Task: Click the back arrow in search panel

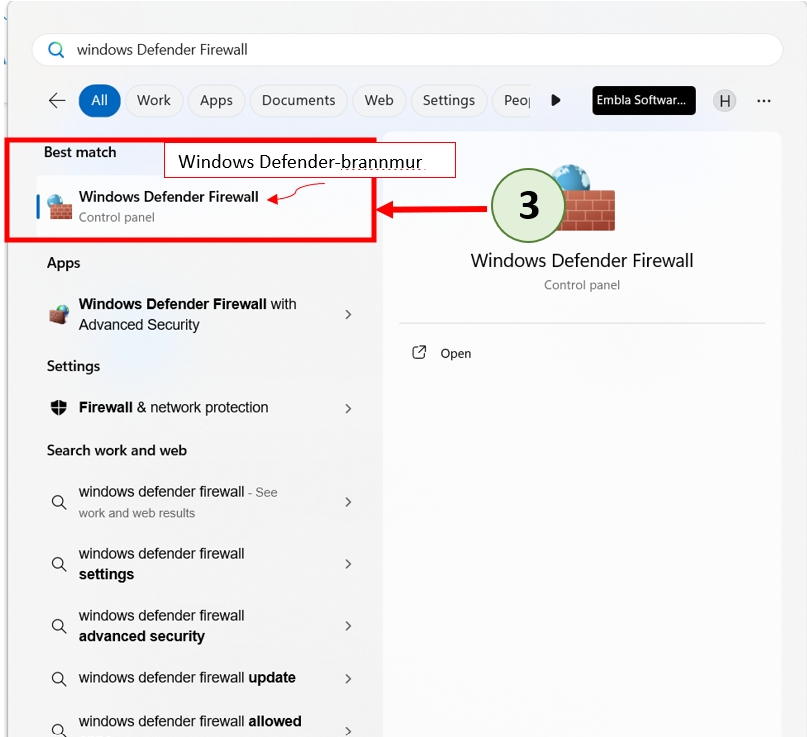Action: coord(57,100)
